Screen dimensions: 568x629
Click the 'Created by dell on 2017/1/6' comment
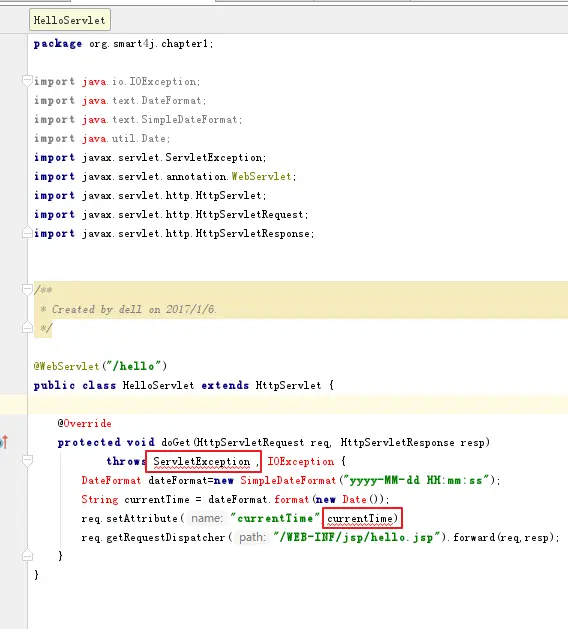coord(134,309)
